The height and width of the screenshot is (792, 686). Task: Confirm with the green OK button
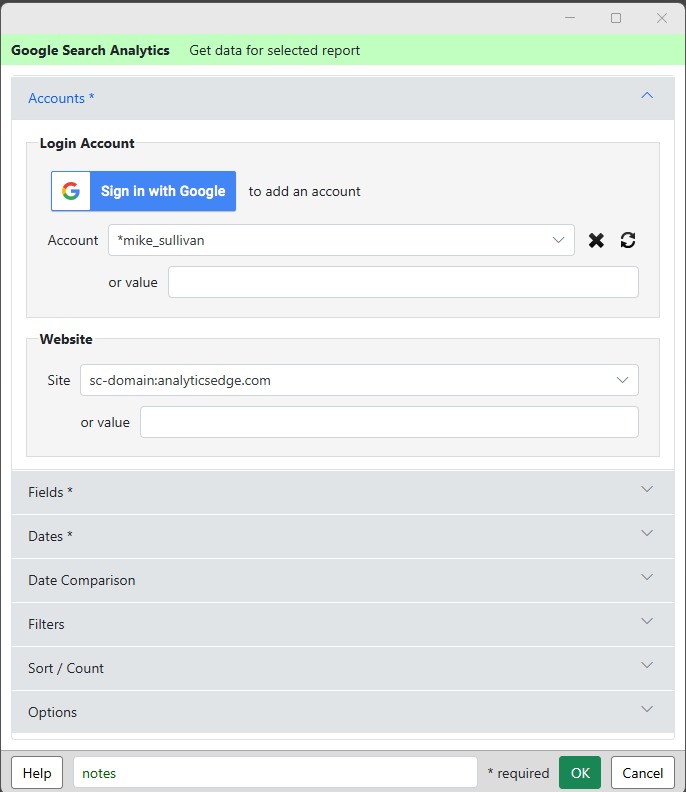(580, 773)
